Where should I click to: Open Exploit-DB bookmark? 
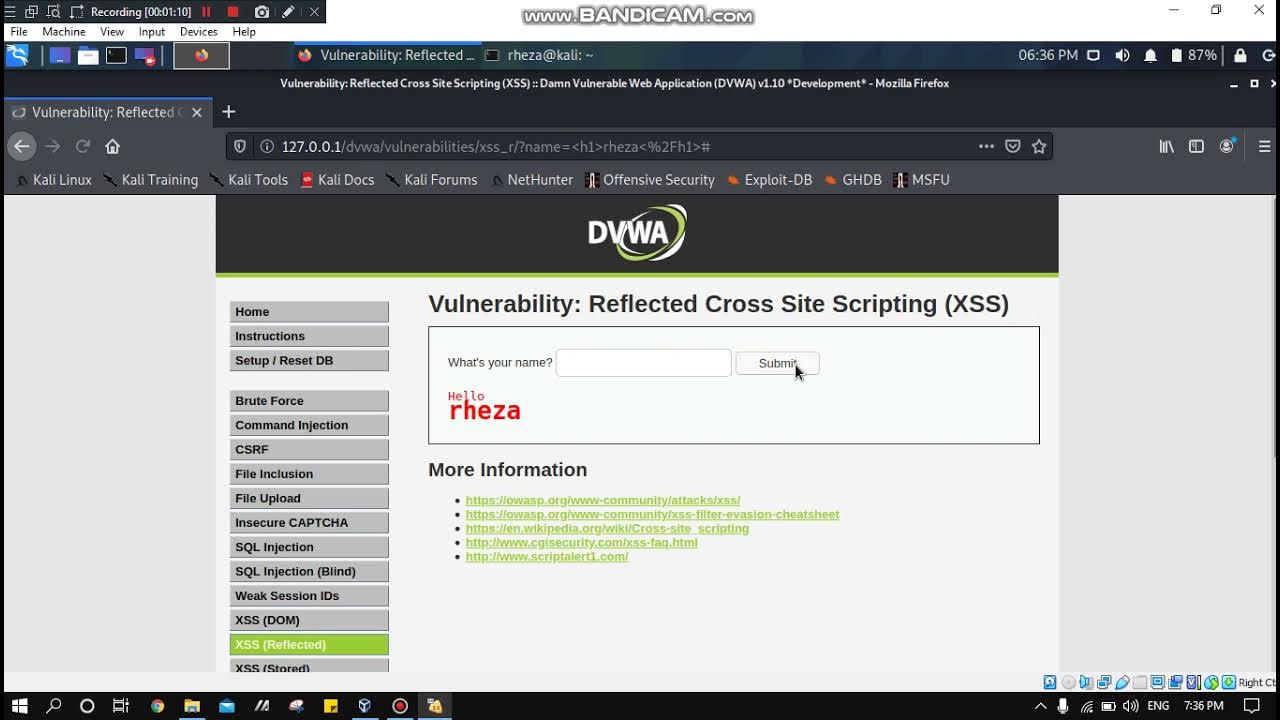tap(769, 180)
